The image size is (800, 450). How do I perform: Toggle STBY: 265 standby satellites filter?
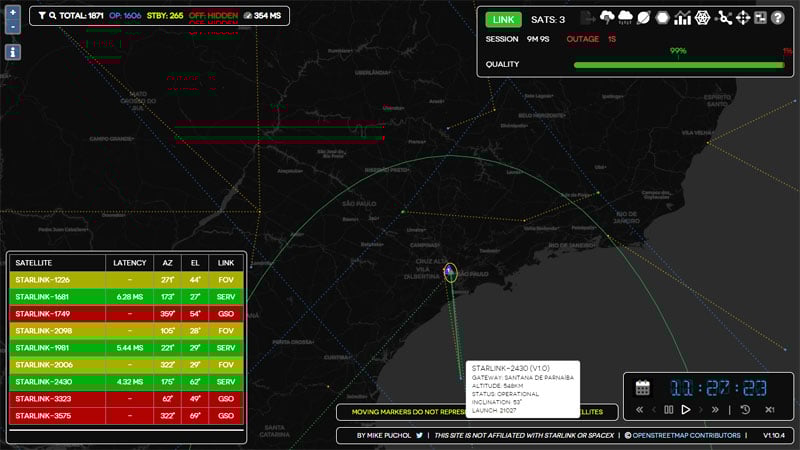coord(165,16)
